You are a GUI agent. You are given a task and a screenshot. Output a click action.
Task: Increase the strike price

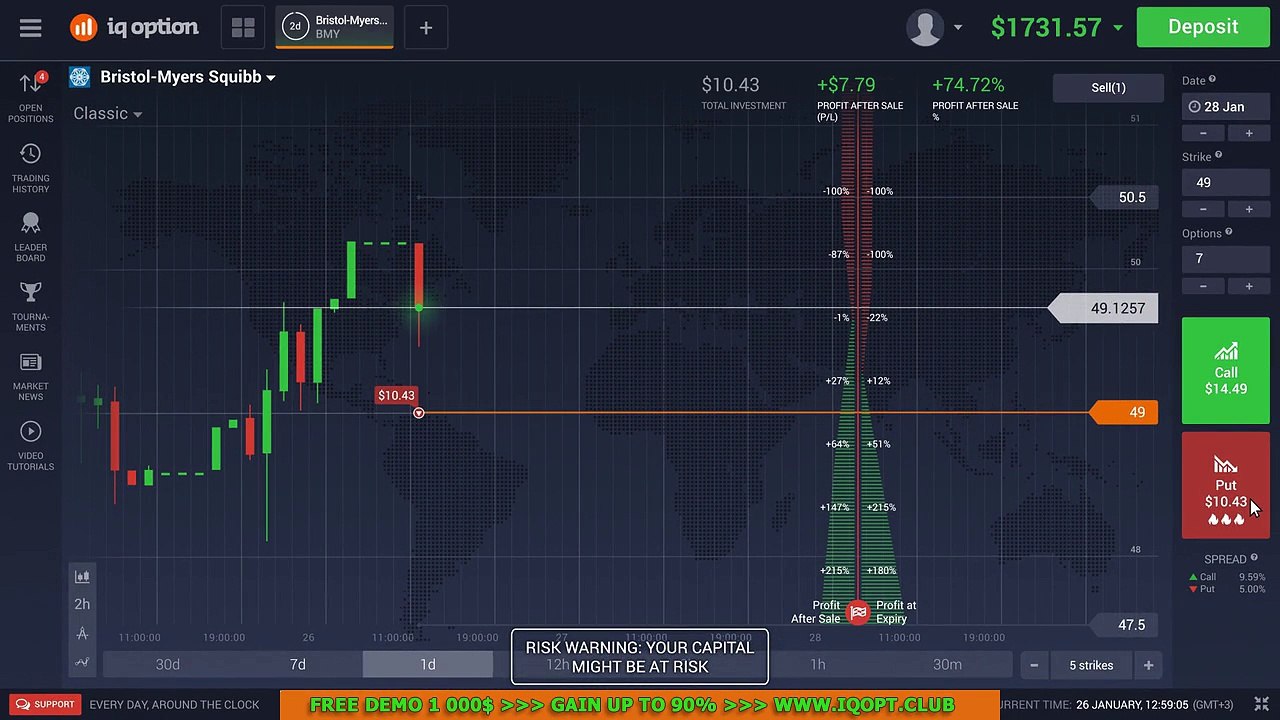1248,209
